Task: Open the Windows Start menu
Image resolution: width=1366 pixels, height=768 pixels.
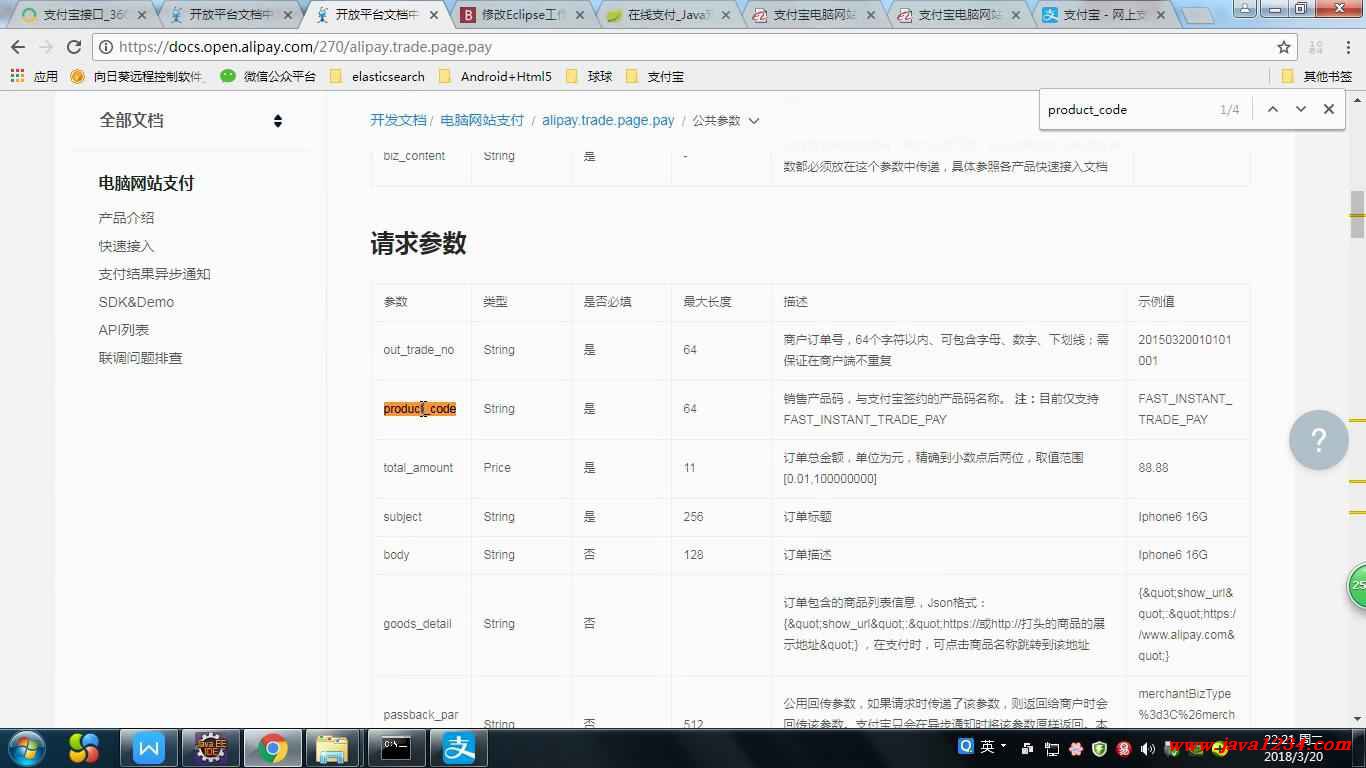Action: pos(27,748)
